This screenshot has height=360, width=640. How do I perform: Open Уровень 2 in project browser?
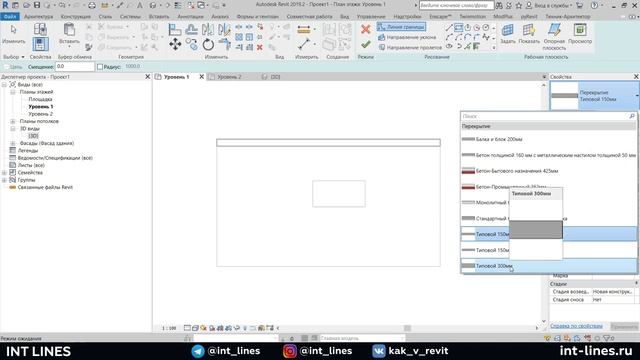tap(40, 114)
